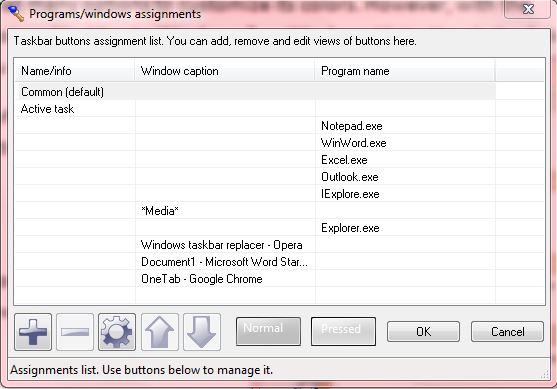Move assignment up with the up arrow
The height and width of the screenshot is (389, 557).
click(159, 332)
